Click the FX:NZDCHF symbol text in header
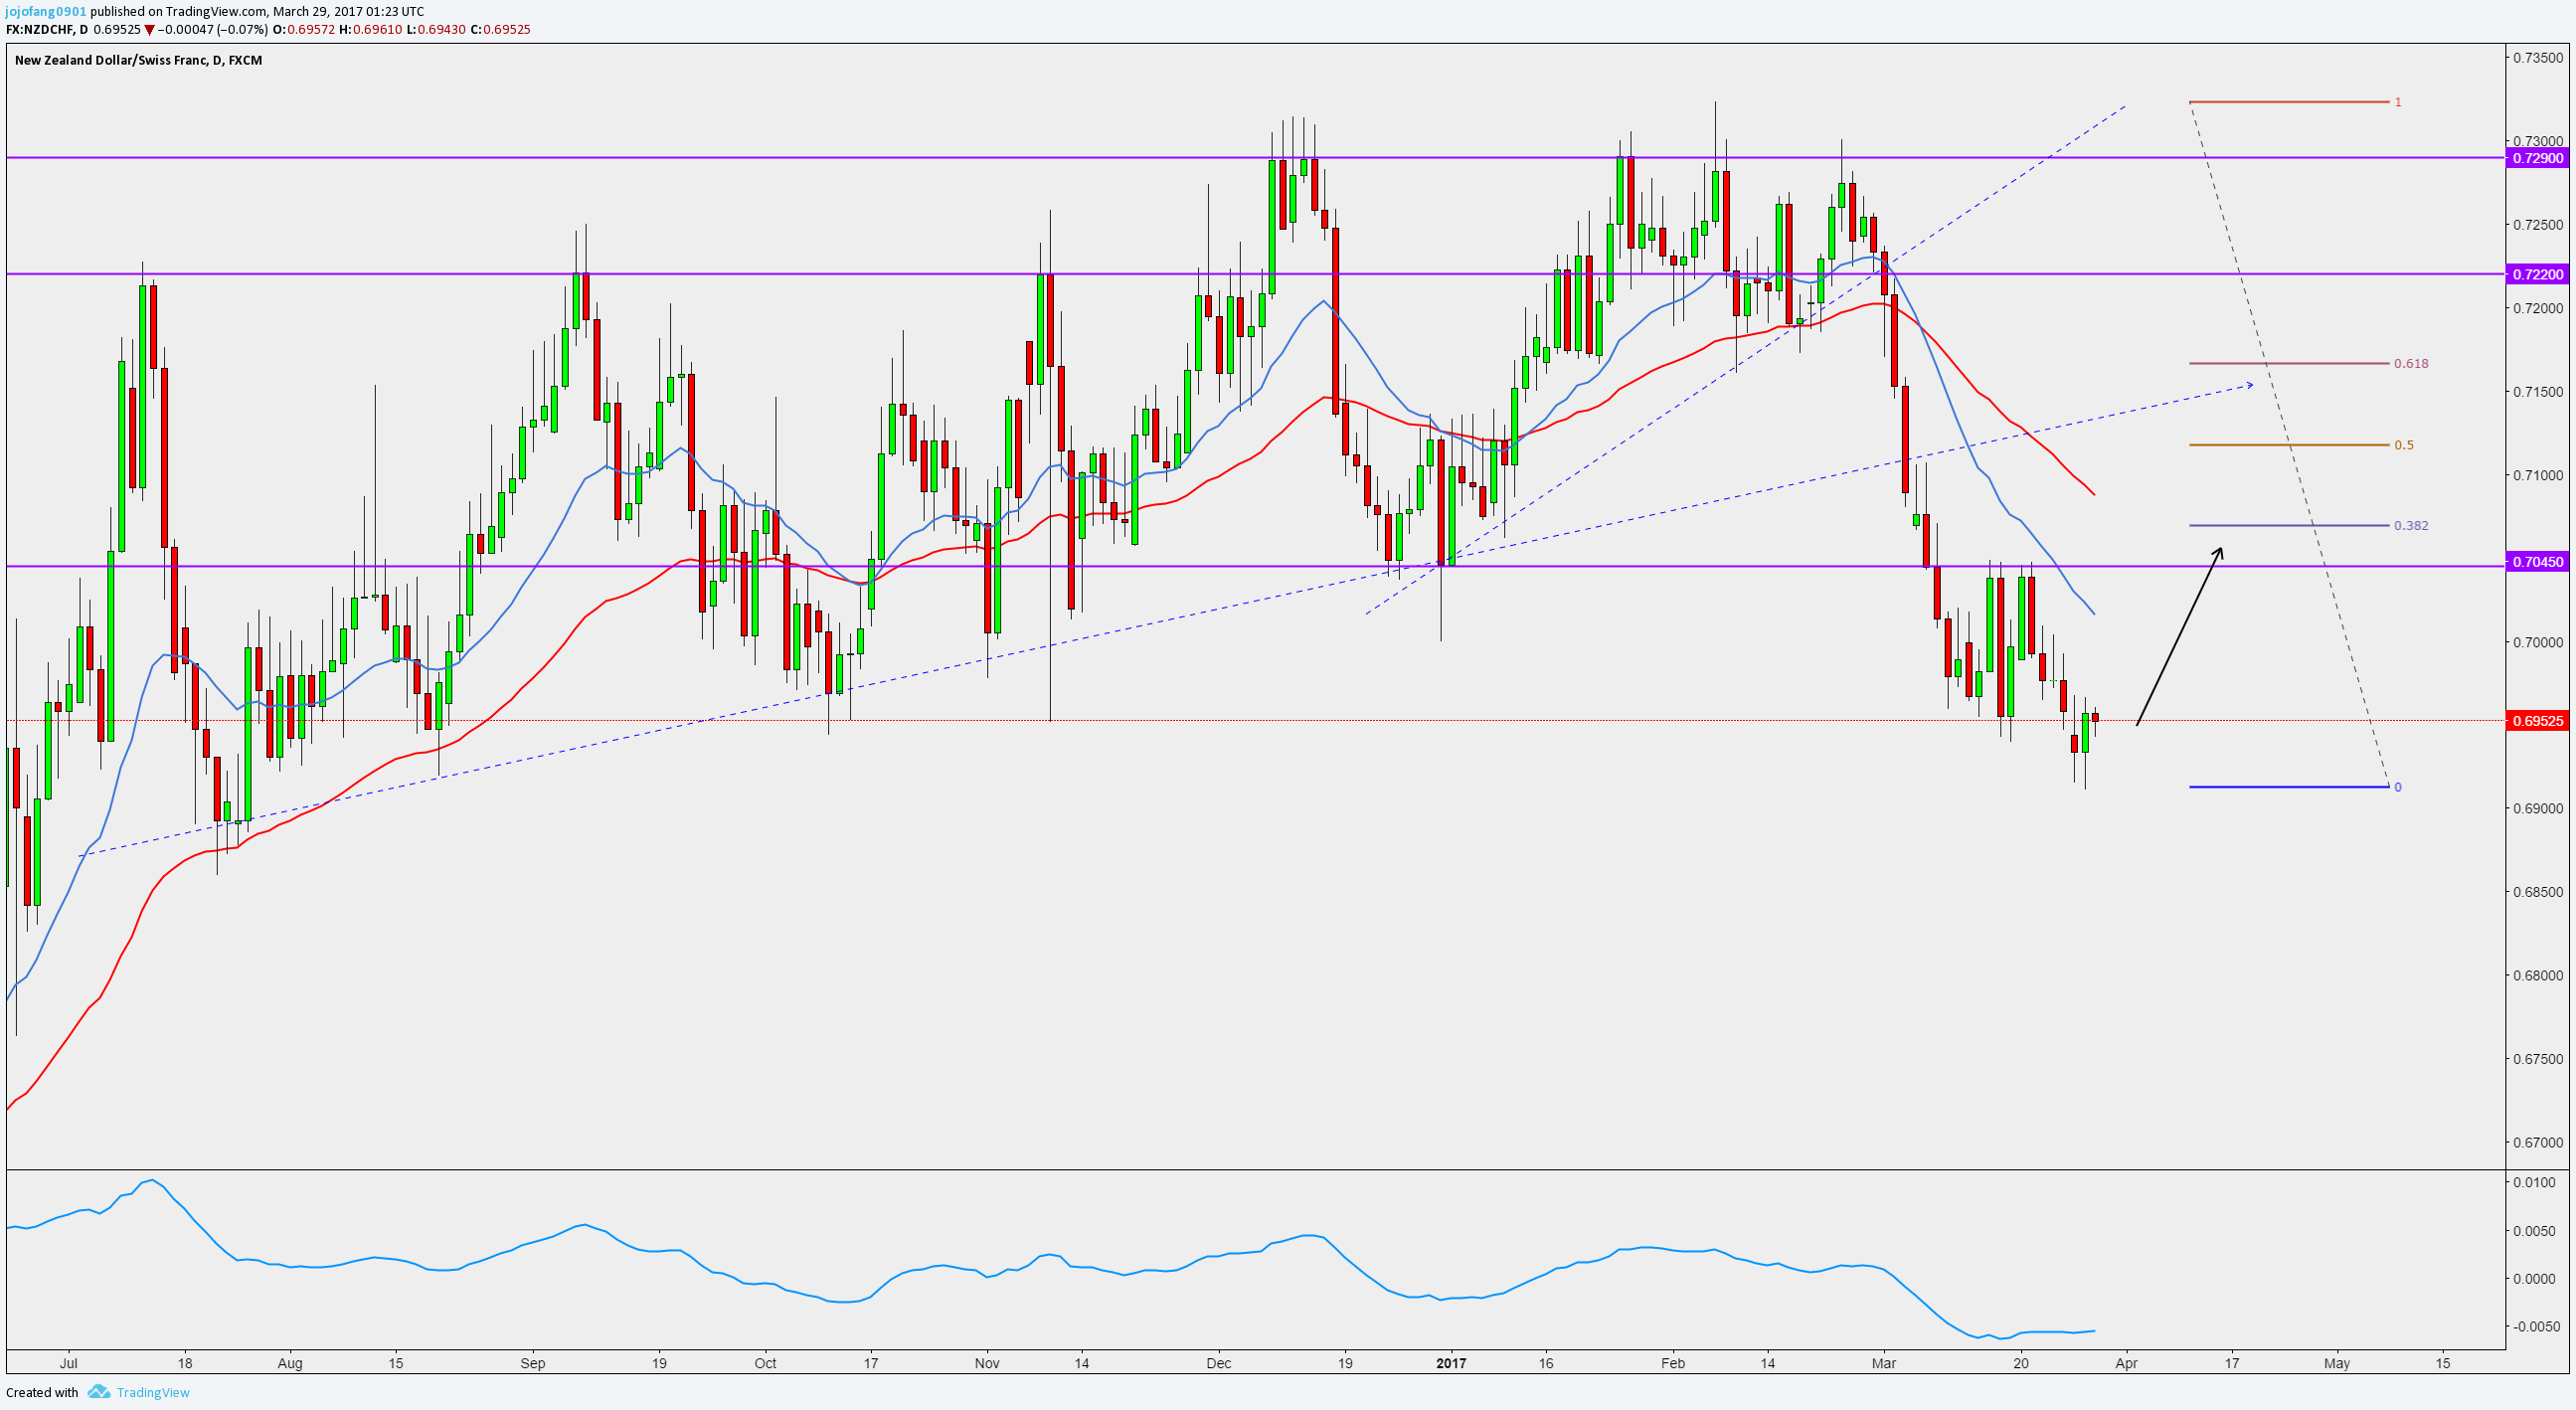 coord(40,30)
